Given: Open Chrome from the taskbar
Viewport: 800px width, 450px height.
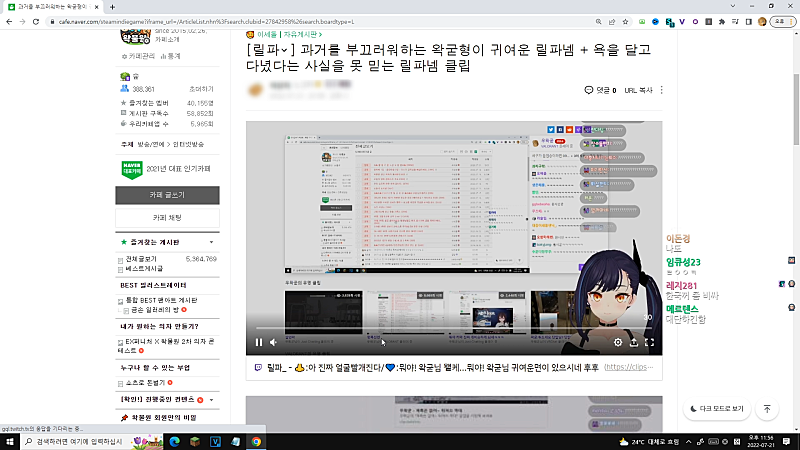Looking at the screenshot, I should pyautogui.click(x=256, y=441).
